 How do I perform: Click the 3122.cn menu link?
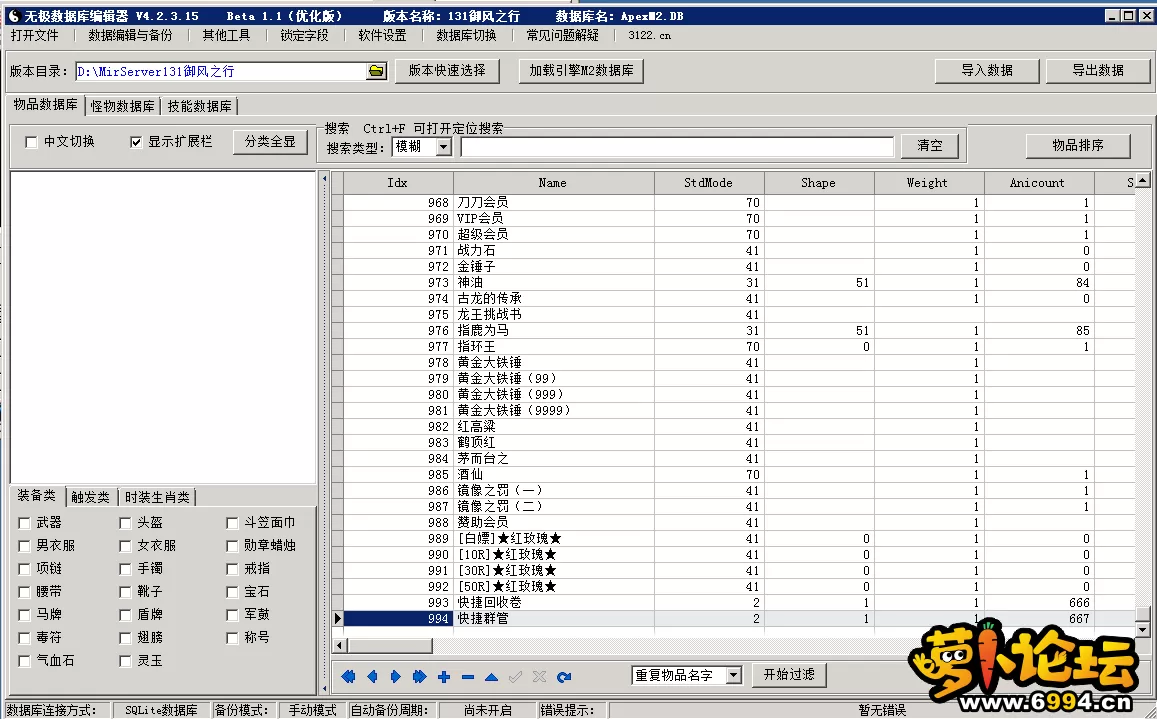click(649, 35)
